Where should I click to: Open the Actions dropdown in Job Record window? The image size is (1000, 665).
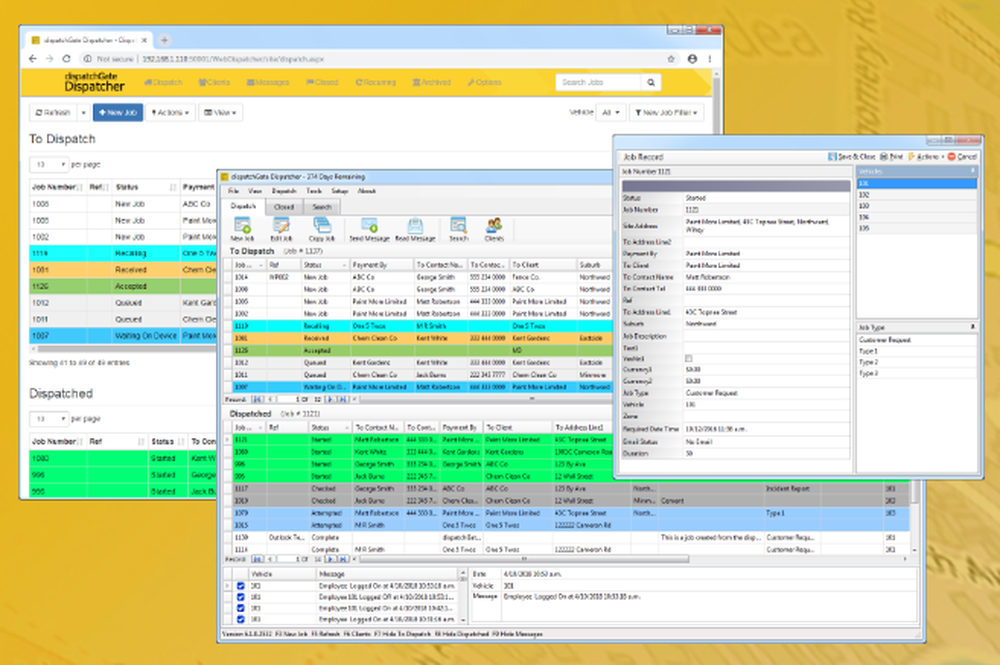[x=926, y=156]
